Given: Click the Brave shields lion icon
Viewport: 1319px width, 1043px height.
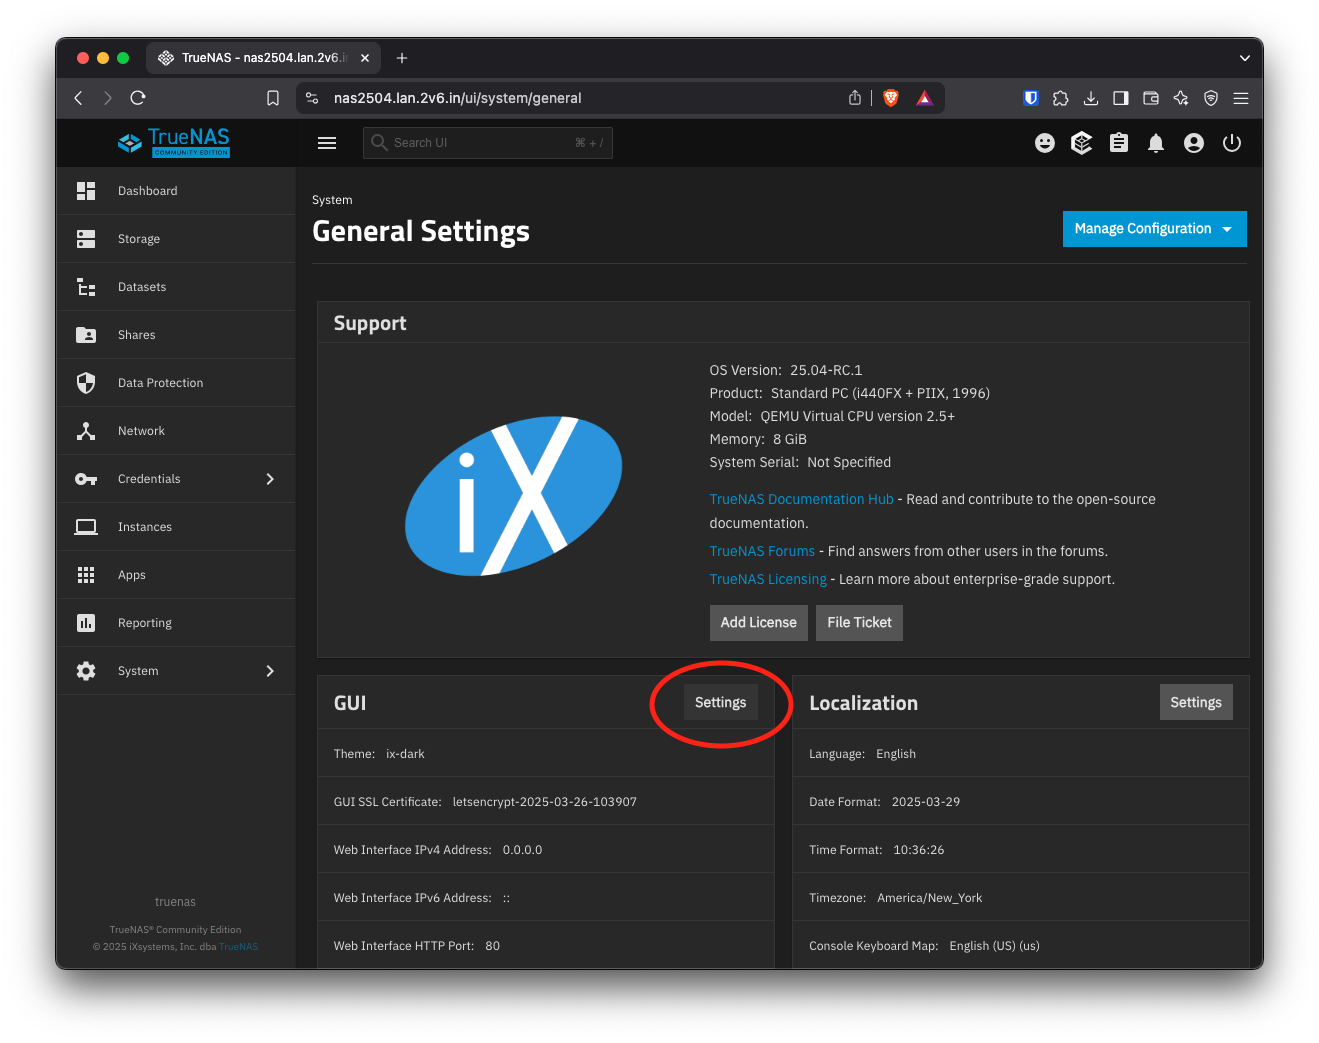Looking at the screenshot, I should pos(891,98).
